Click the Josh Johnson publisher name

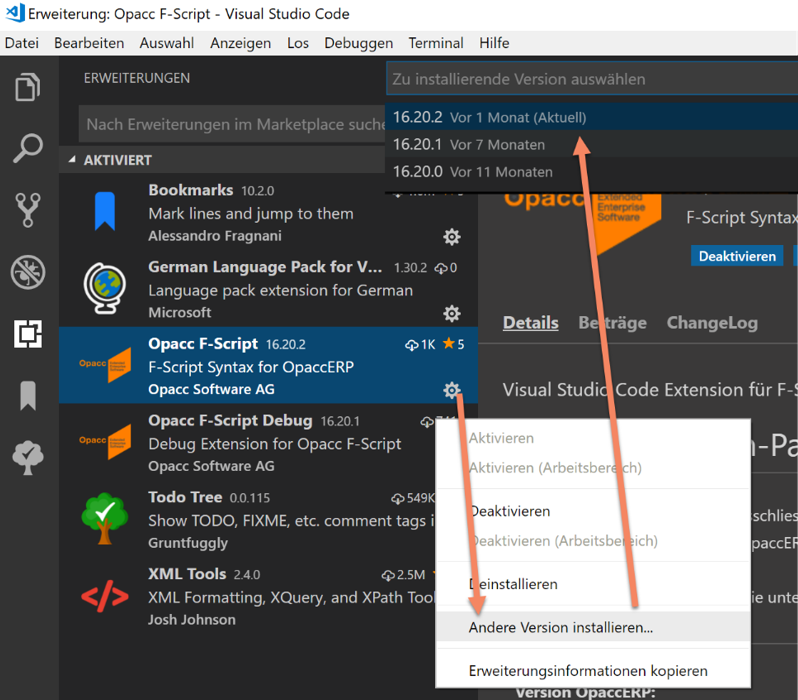[192, 620]
